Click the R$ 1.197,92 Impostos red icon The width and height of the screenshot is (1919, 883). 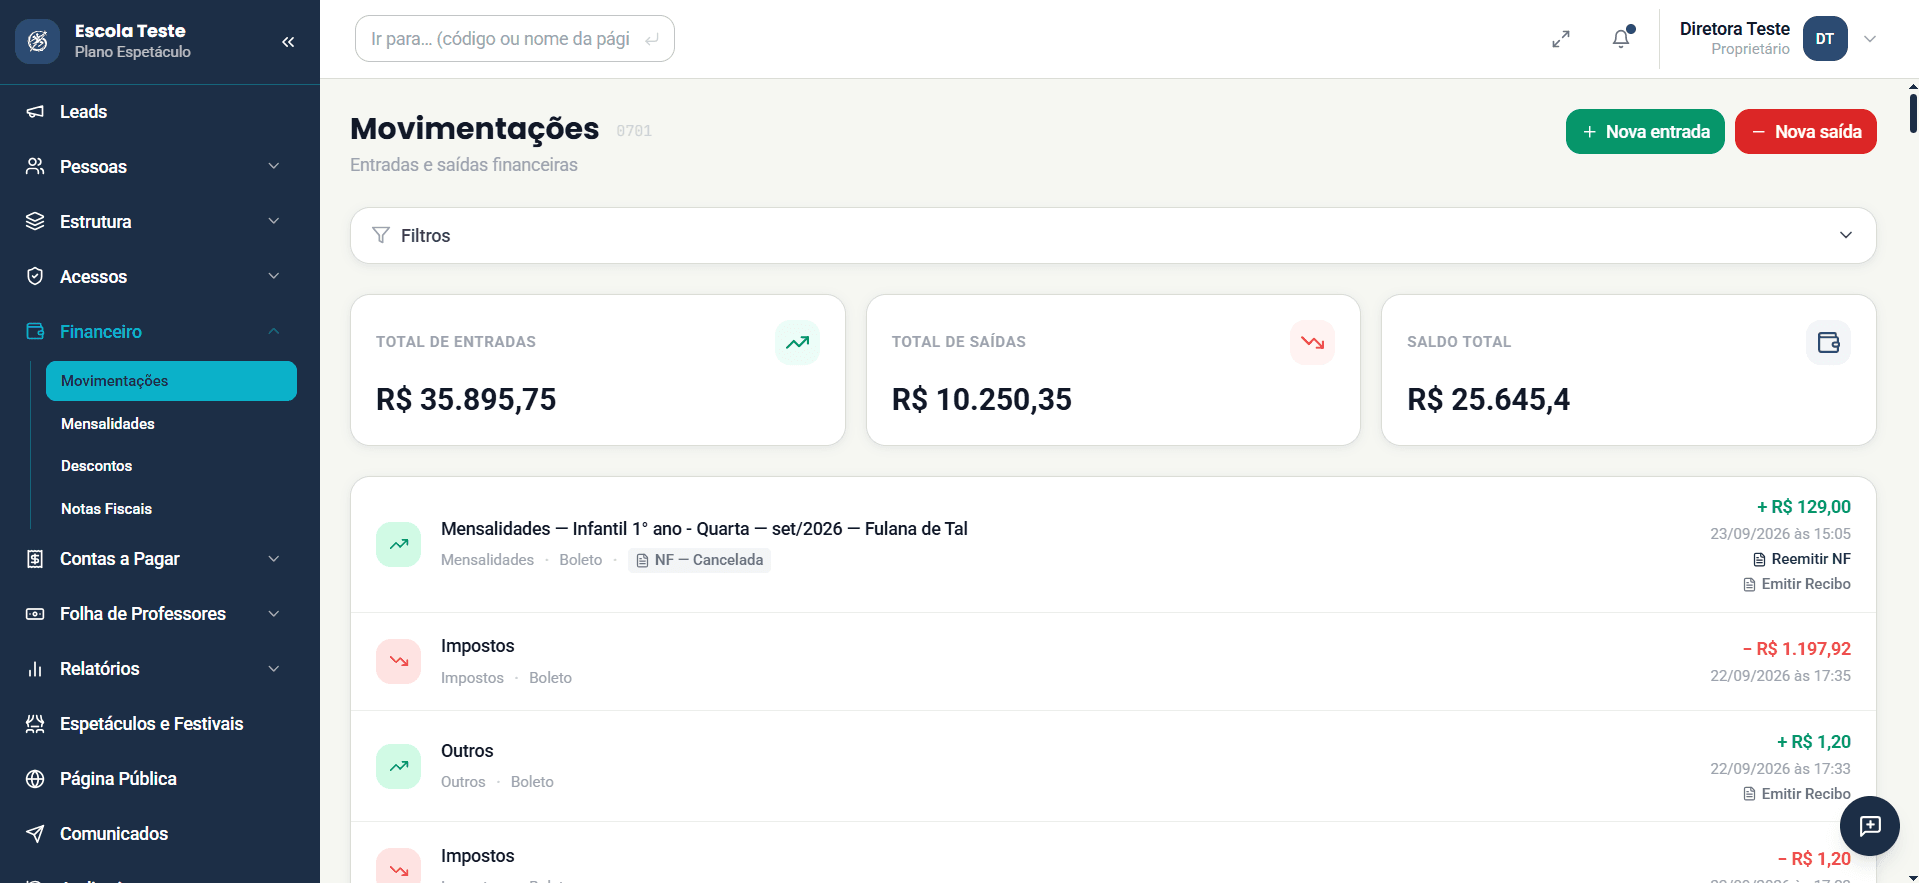click(x=398, y=662)
